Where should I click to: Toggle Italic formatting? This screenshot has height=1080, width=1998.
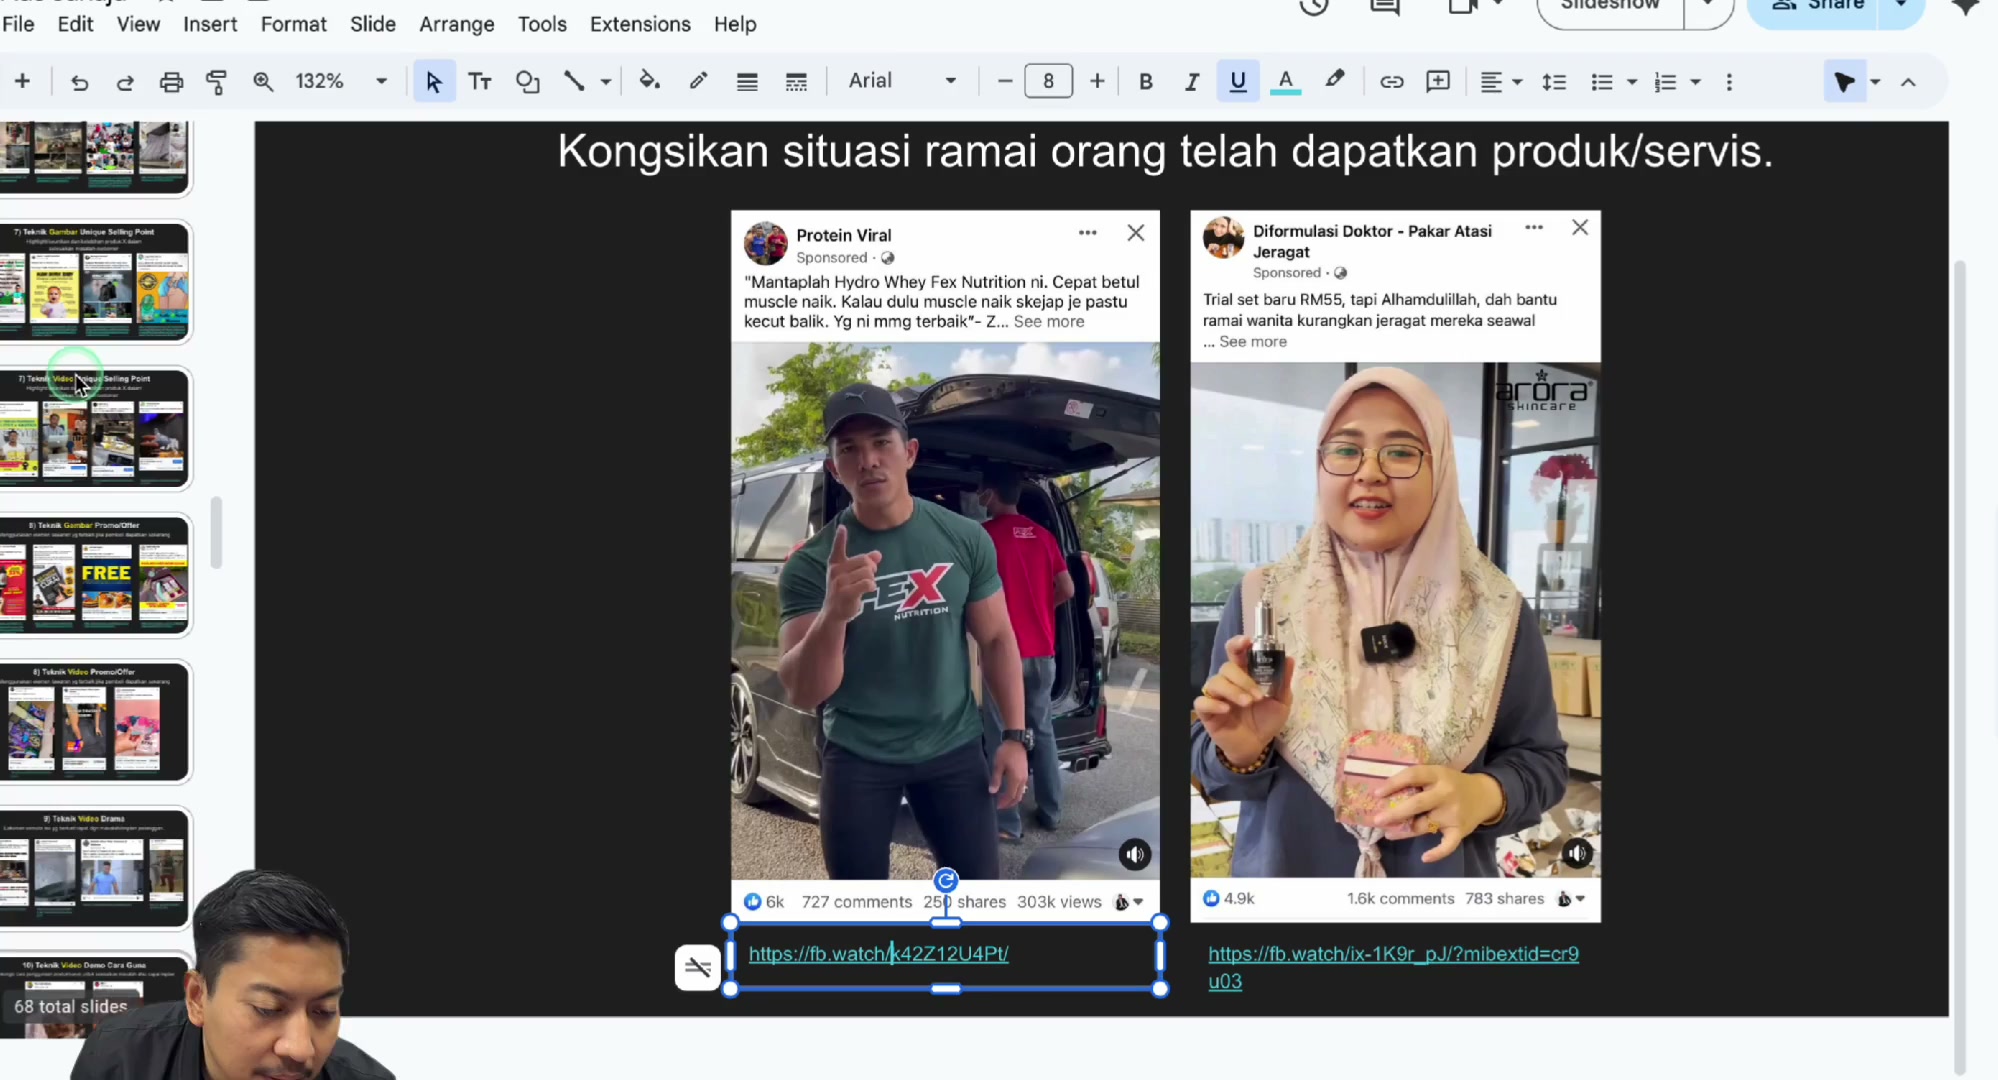1191,82
